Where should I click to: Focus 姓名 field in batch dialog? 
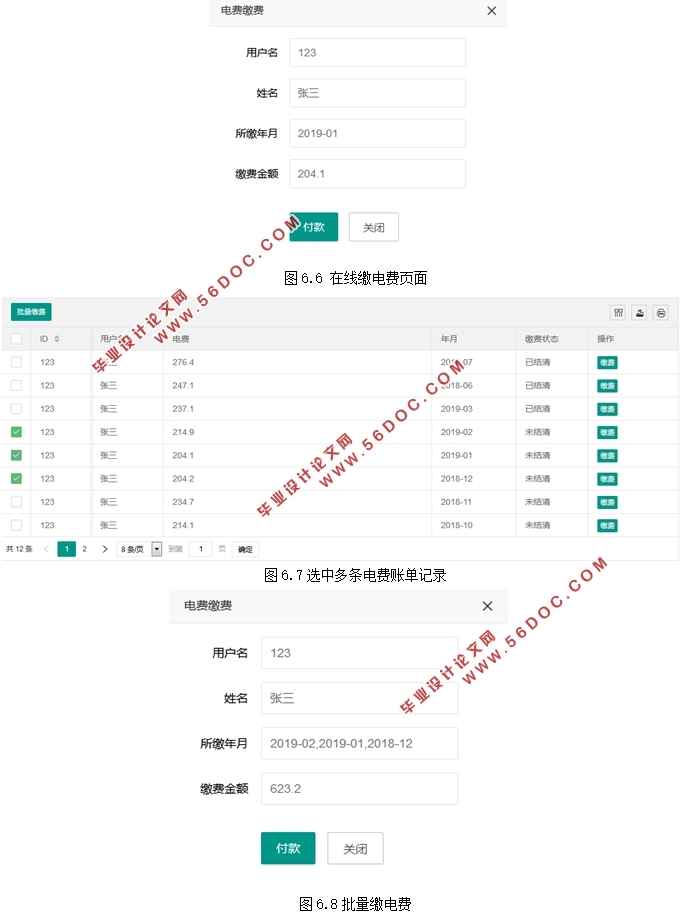pos(360,698)
